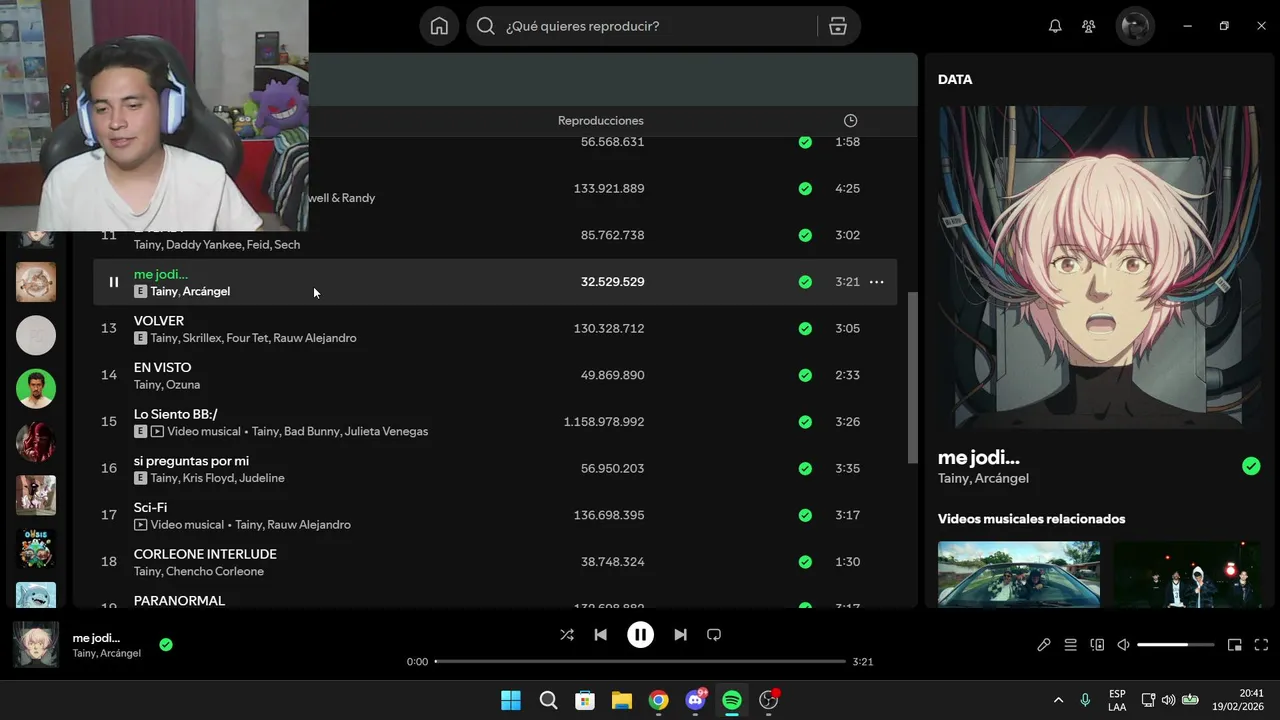Open artist link Chencho Corleone
The width and height of the screenshot is (1280, 720).
click(215, 572)
